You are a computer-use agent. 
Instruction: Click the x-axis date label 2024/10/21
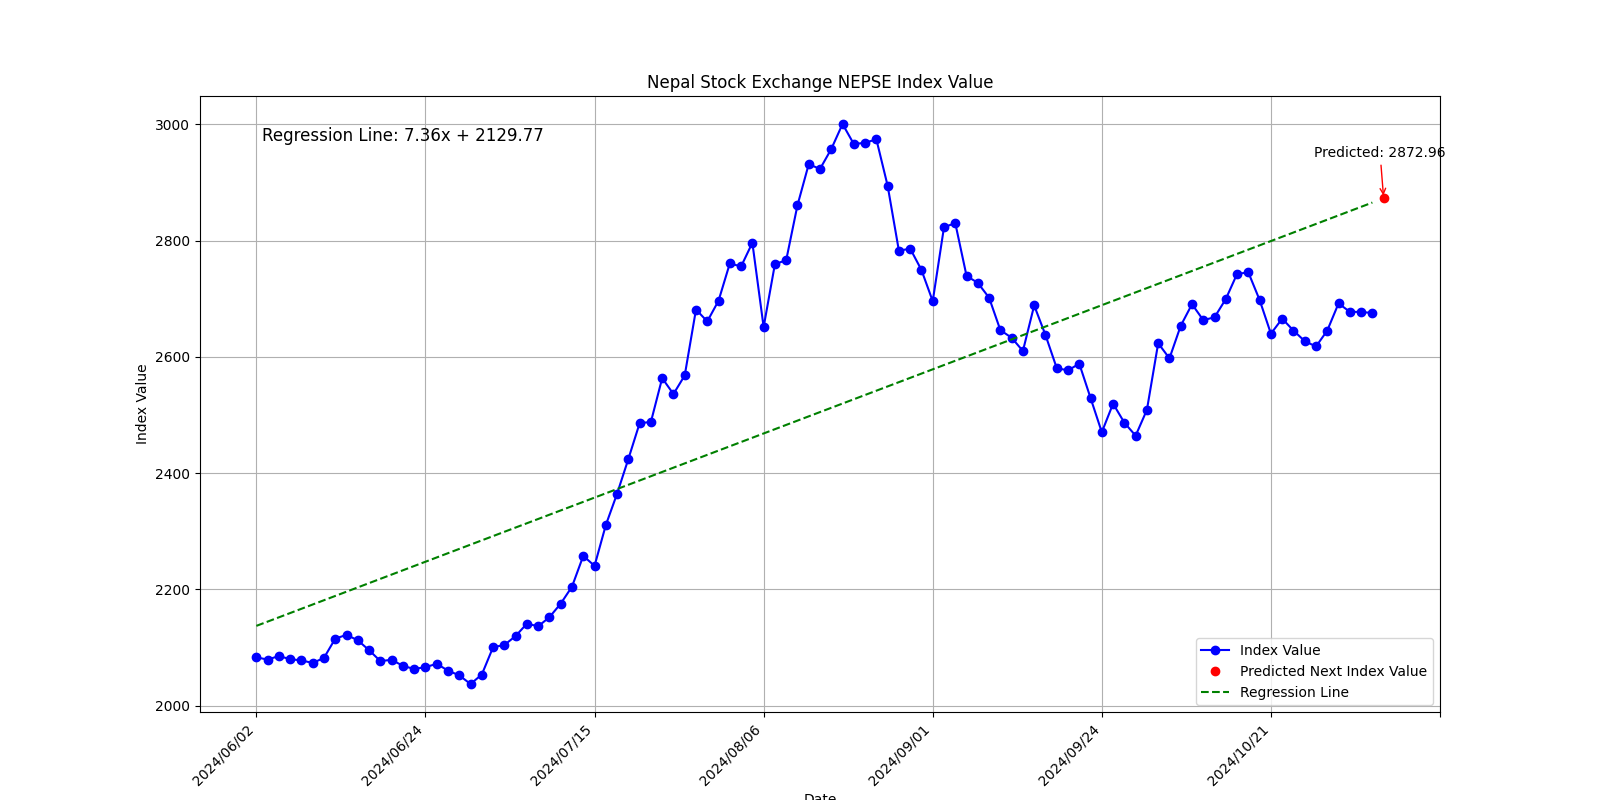click(1239, 755)
